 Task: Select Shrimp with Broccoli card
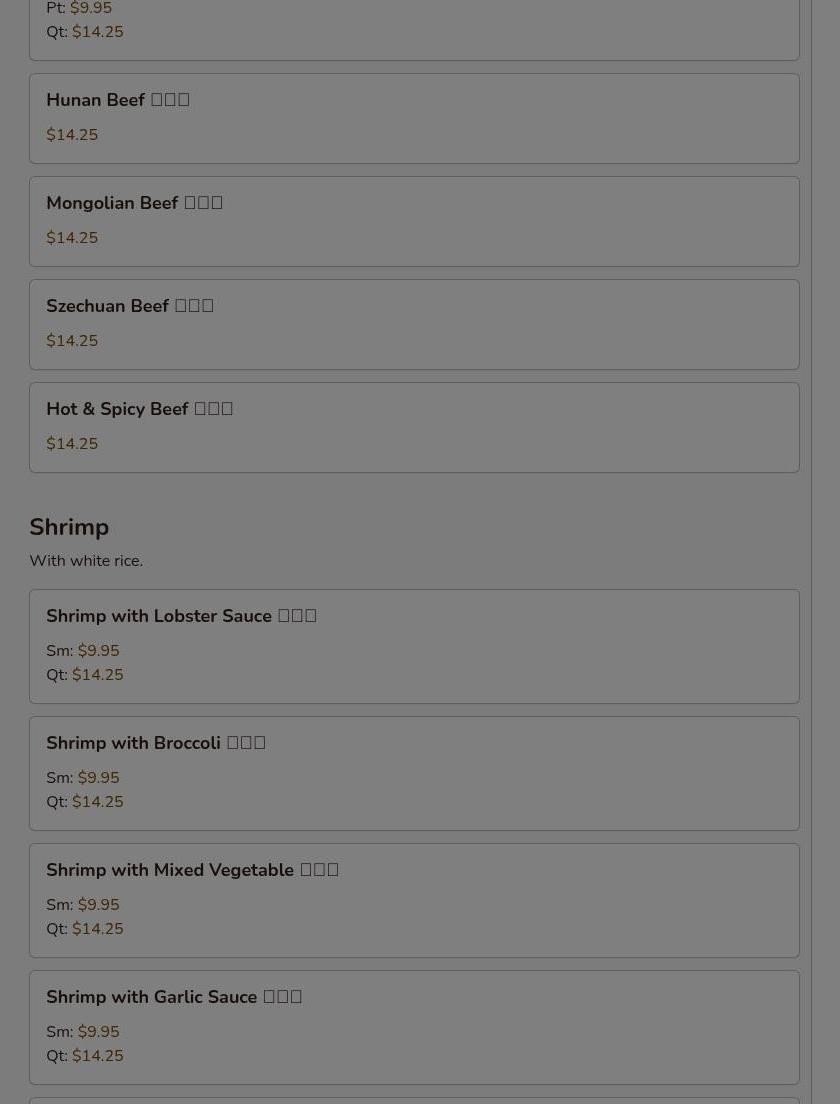coord(414,773)
